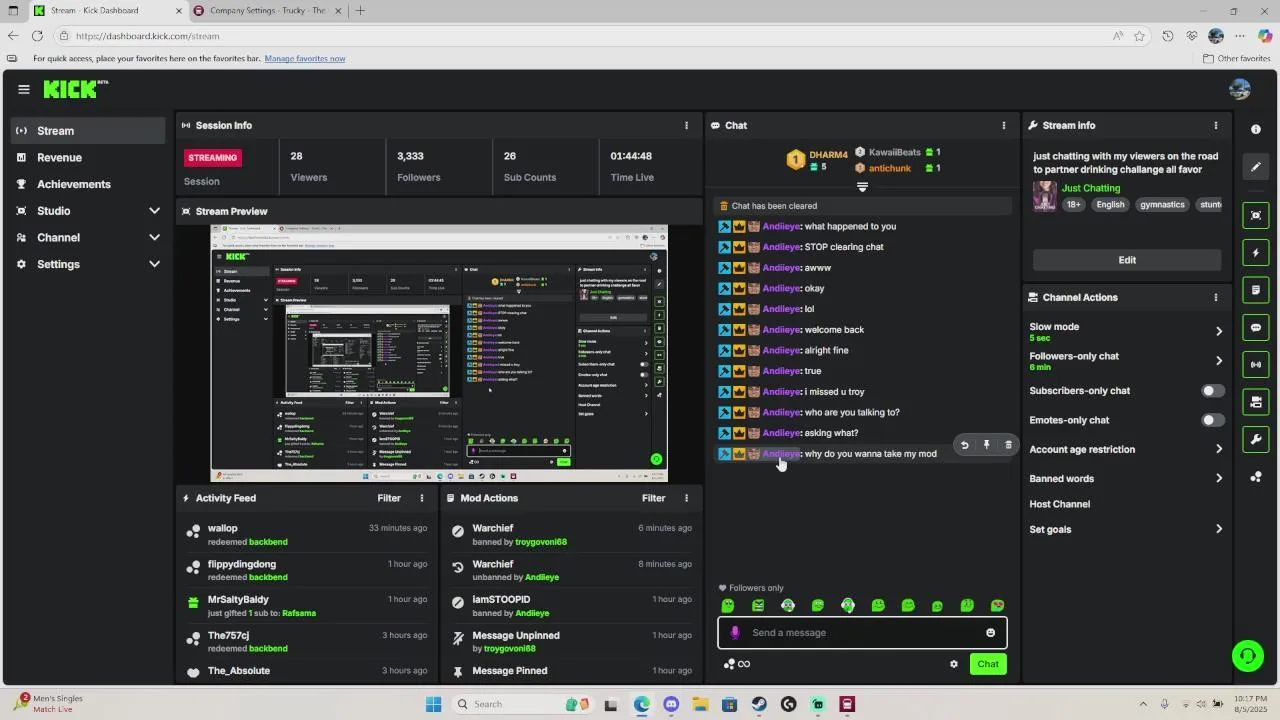
Task: Click the profile avatar in Kick header
Action: point(1240,89)
